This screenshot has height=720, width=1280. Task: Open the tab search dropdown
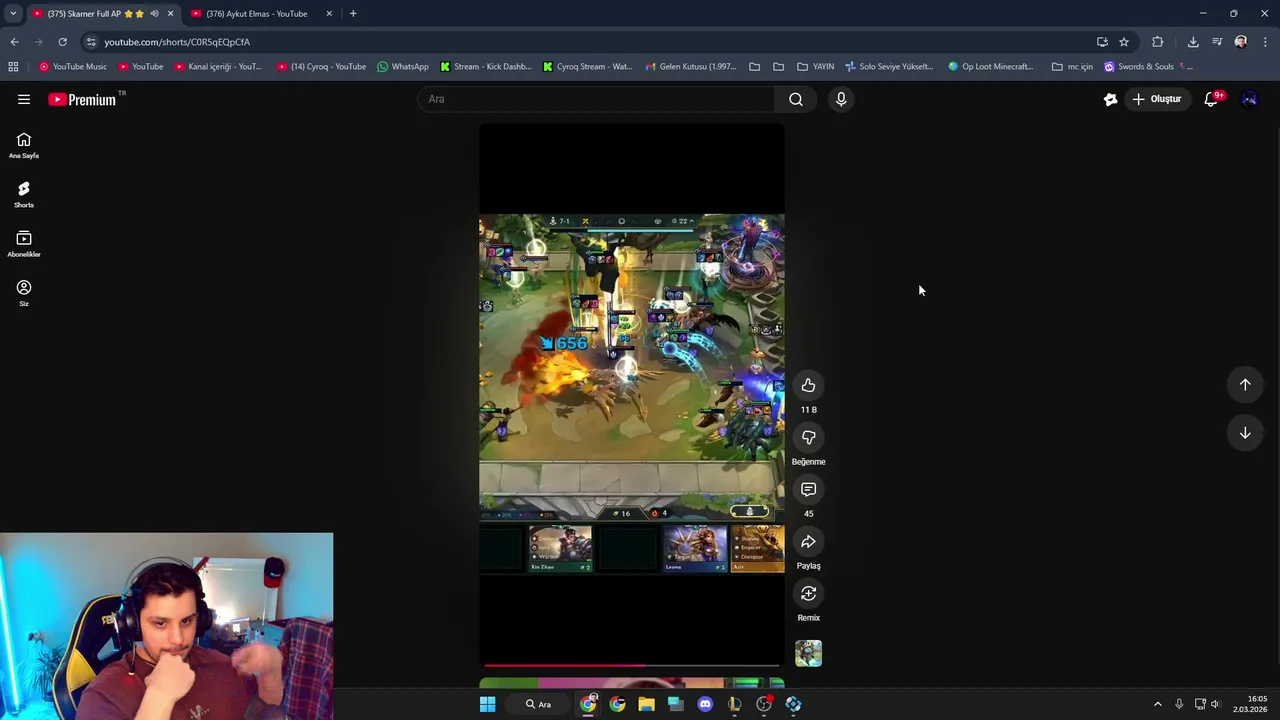pos(13,14)
